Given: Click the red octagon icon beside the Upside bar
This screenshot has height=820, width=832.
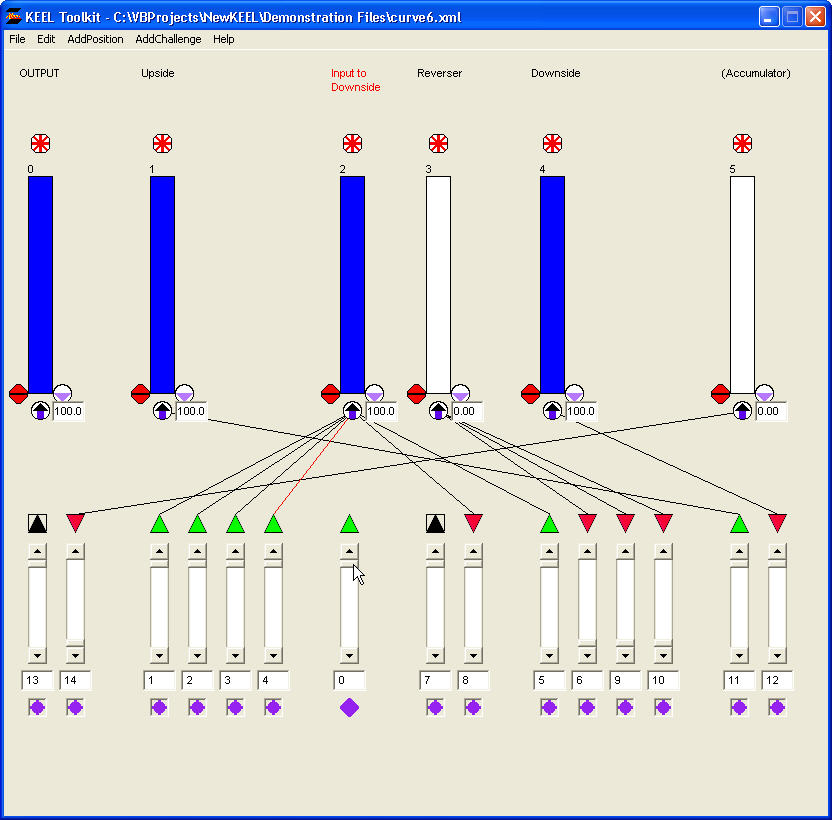Looking at the screenshot, I should click(141, 394).
